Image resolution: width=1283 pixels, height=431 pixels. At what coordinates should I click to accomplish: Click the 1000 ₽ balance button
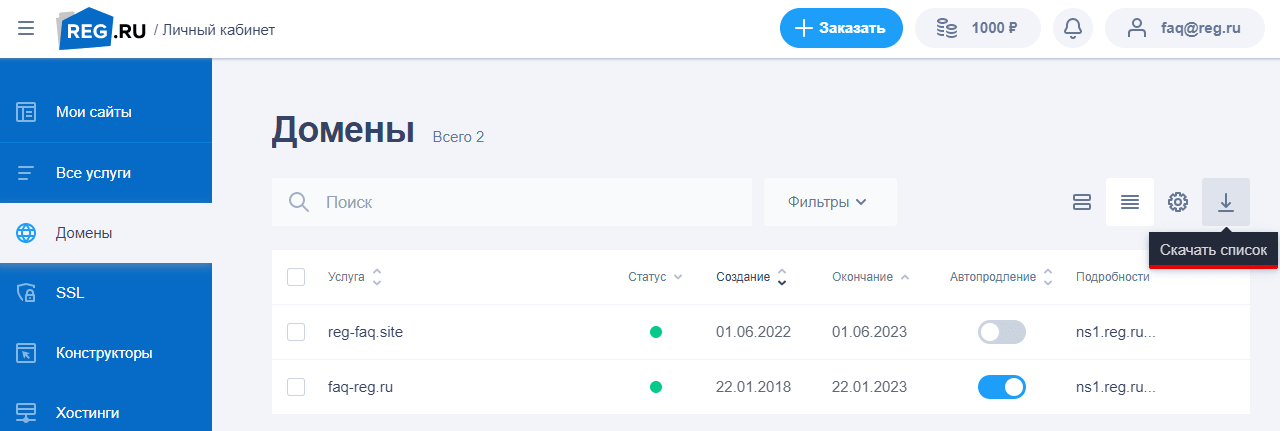pos(977,28)
